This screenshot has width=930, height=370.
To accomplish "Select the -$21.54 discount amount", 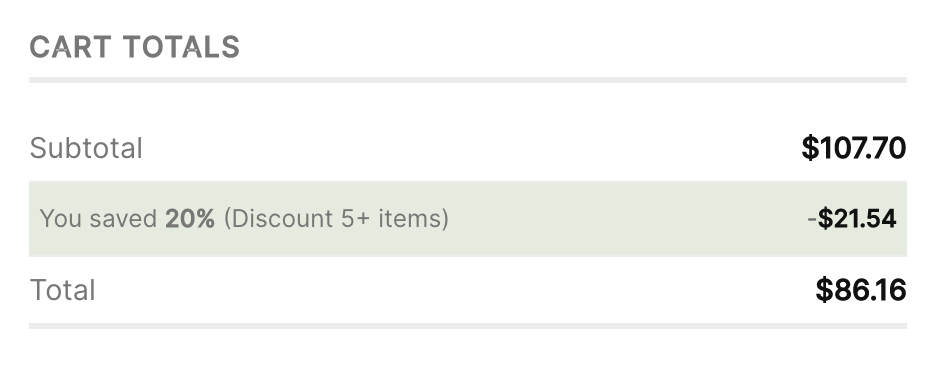I will [x=852, y=219].
